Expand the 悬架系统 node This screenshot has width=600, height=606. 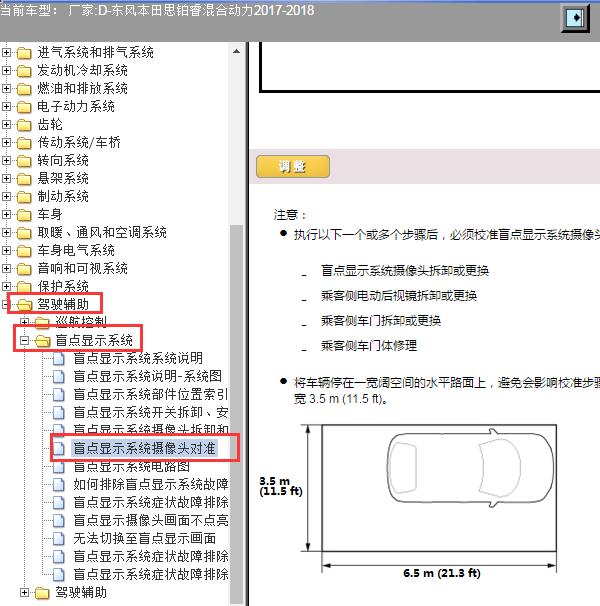tap(6, 178)
